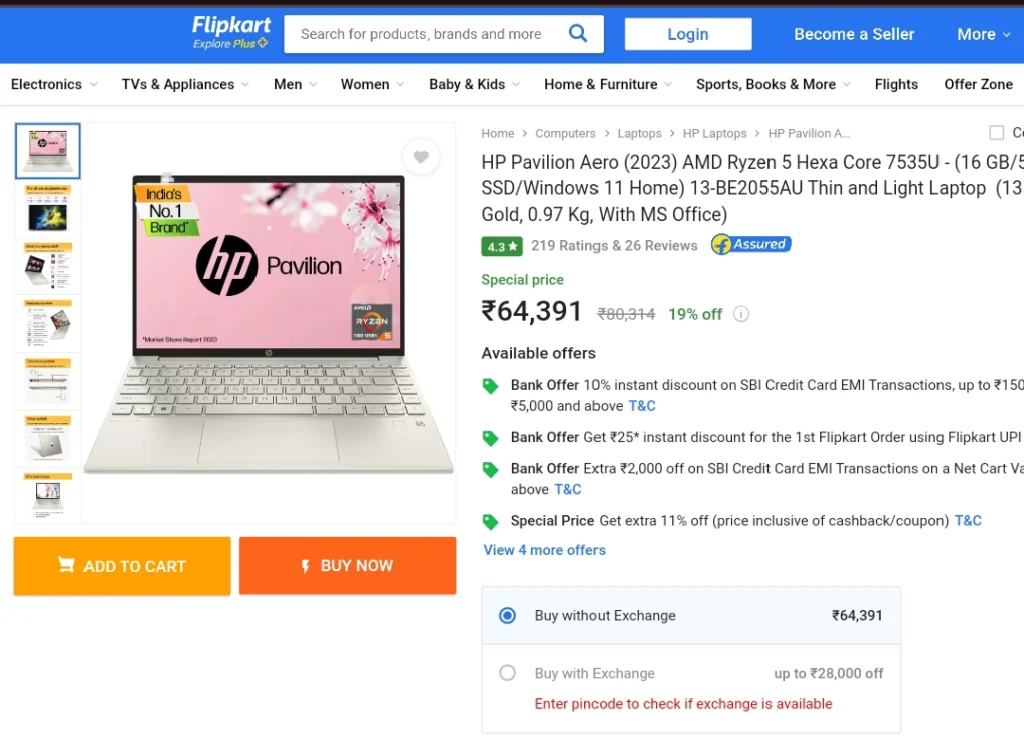Open the Flights menu item

(896, 84)
